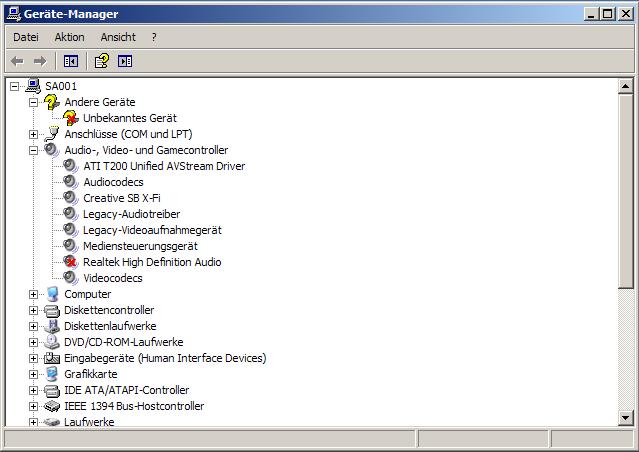Viewport: 639px width, 452px height.
Task: Click the disabled Realtek High Definition Audio icon
Action: 71,262
